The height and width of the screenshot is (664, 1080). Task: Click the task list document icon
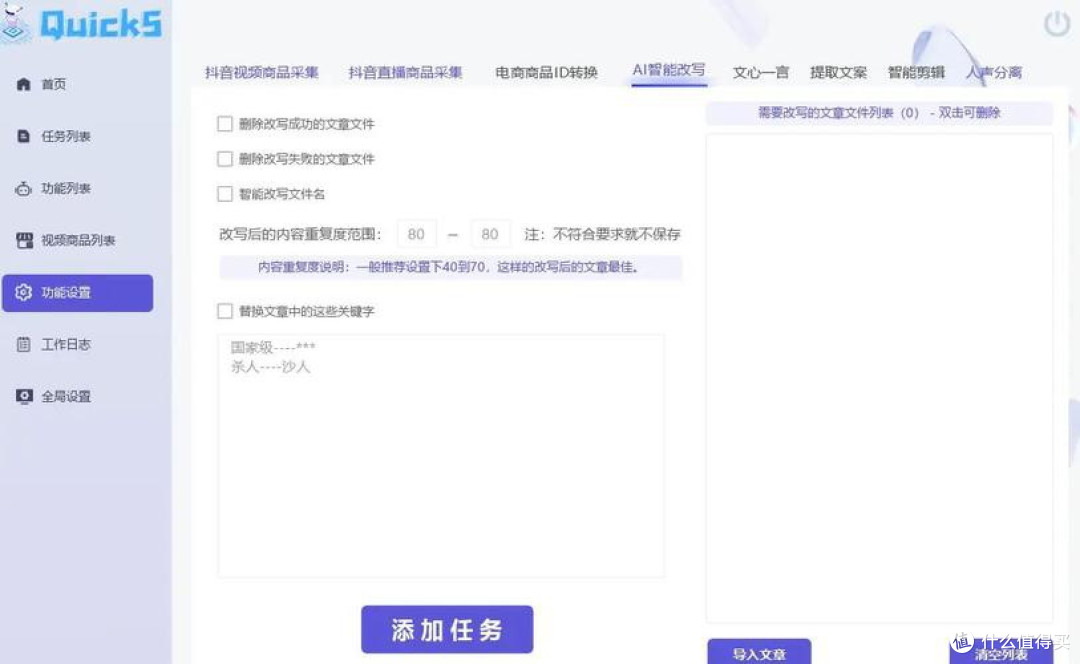(23, 136)
